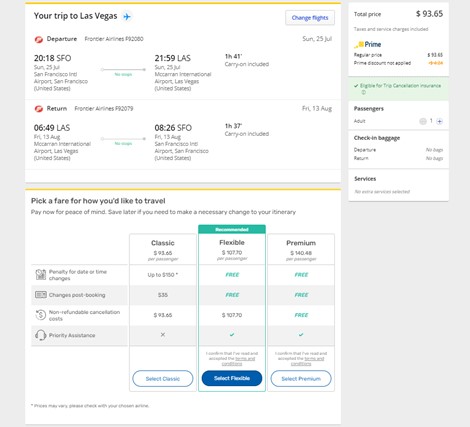This screenshot has height=427, width=470.
Task: Click info icon under Trip Cancellation insurance
Action: pos(363,92)
